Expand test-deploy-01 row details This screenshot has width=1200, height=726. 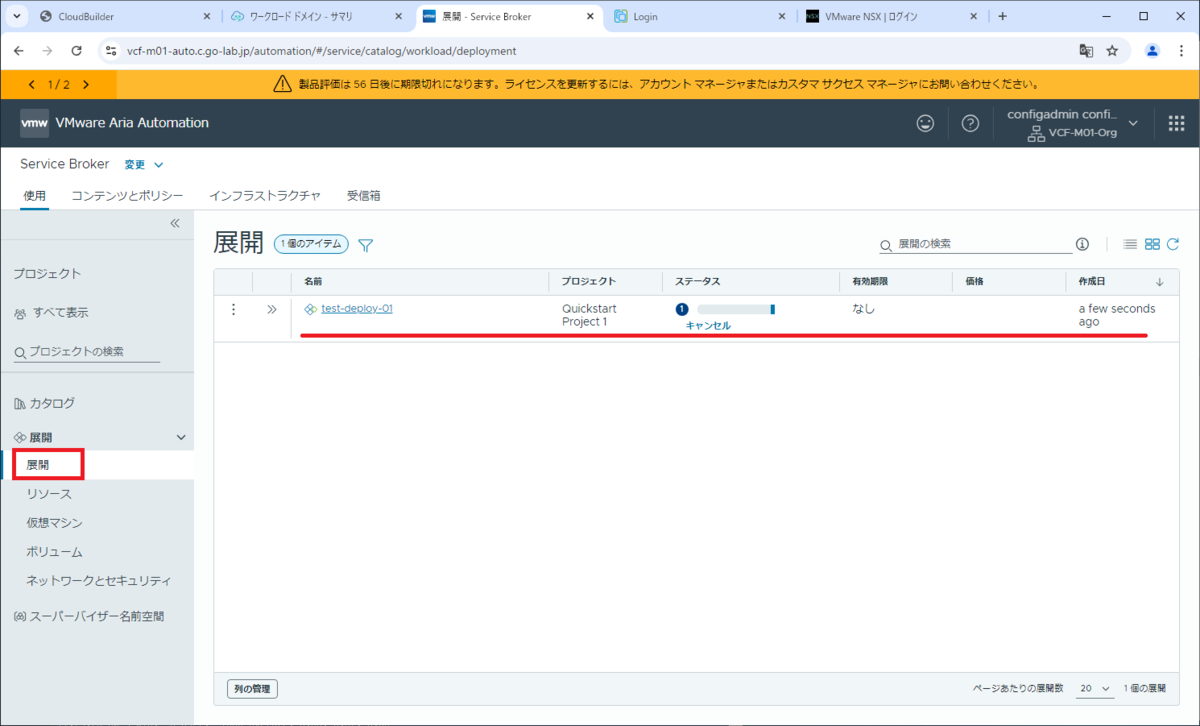271,309
